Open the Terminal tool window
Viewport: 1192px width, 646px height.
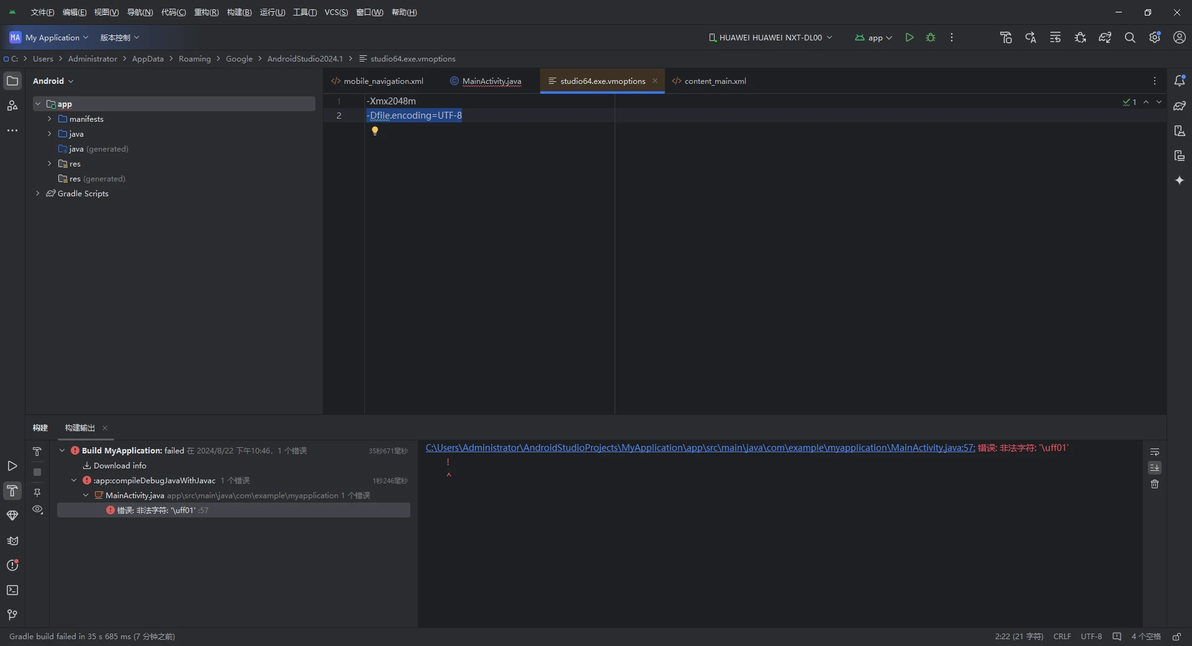[12, 590]
